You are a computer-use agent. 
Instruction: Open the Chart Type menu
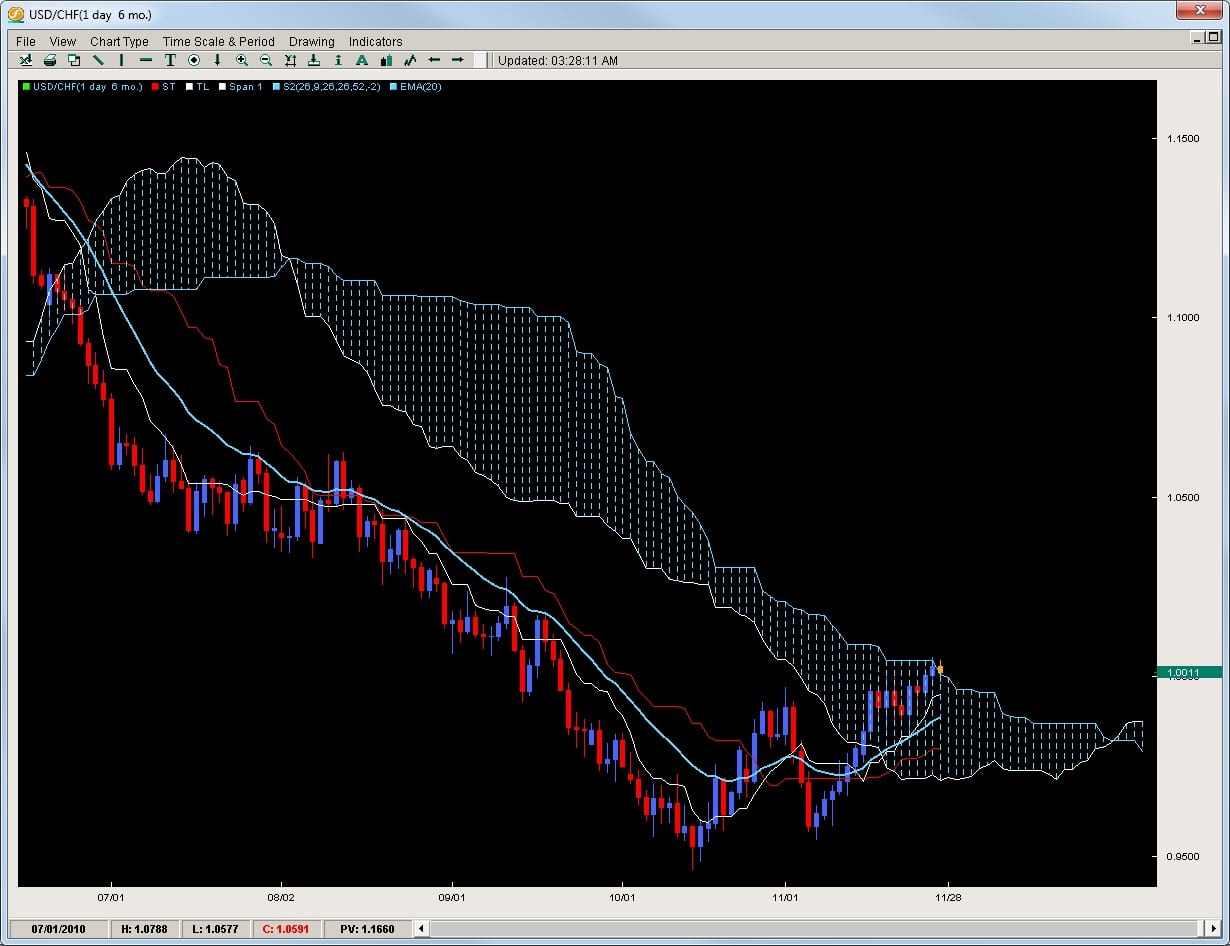[x=119, y=41]
